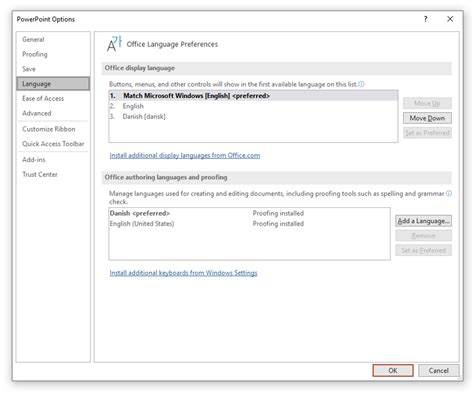Click the help question mark icon
Image resolution: width=474 pixels, height=399 pixels.
click(425, 19)
